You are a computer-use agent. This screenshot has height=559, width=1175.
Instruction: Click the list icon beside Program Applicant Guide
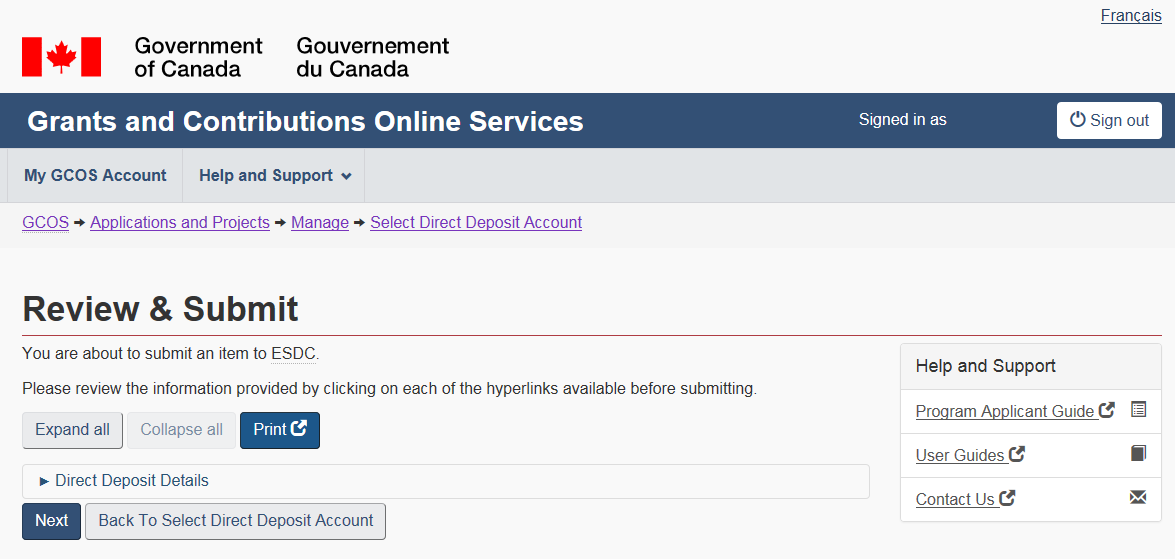coord(1138,409)
